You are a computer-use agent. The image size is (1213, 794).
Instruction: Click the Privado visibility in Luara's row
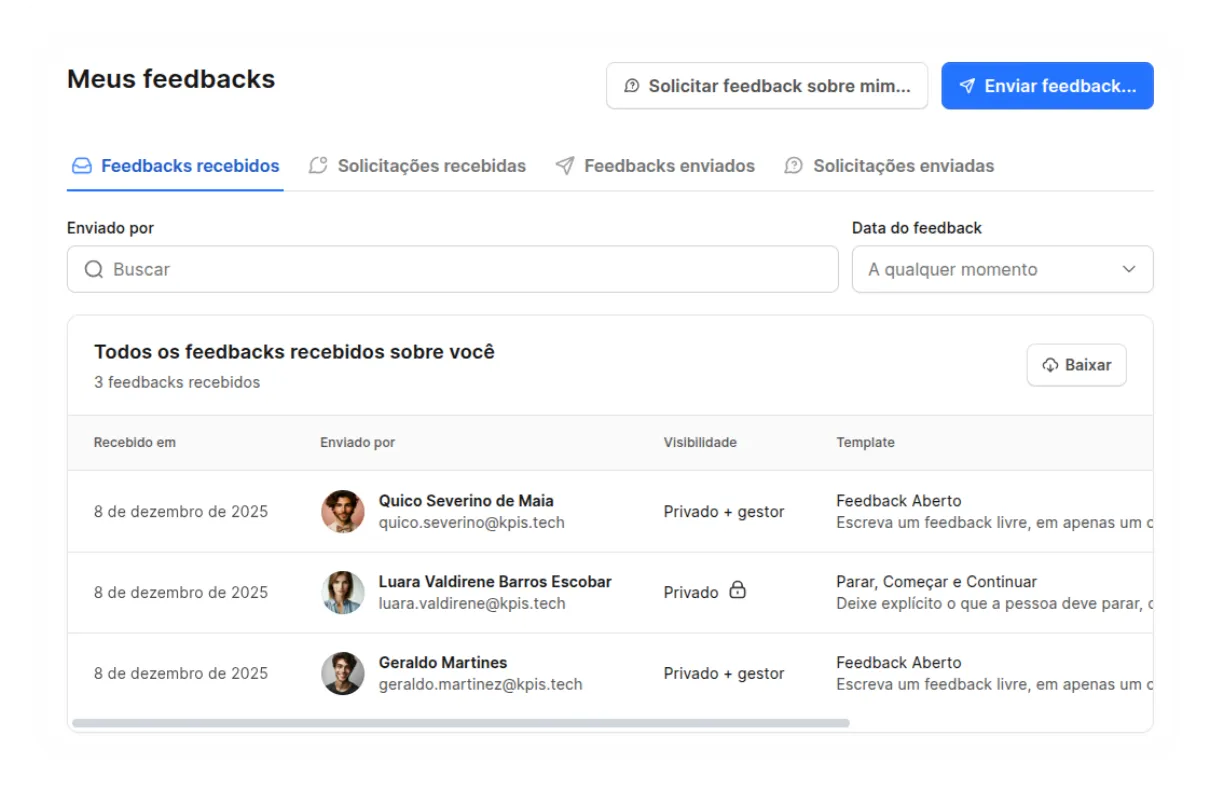tap(691, 592)
